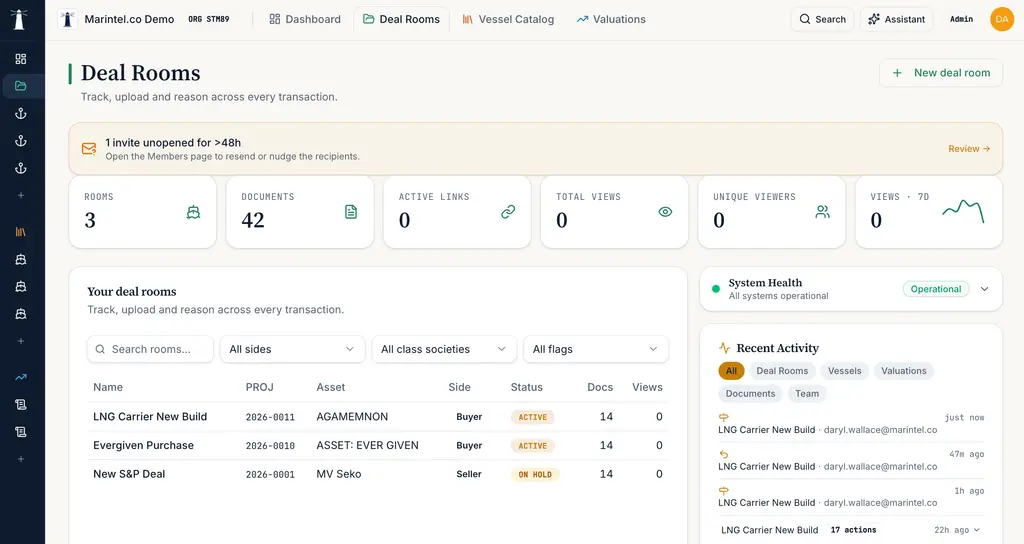The image size is (1024, 544).
Task: Click the ON HOLD status badge
Action: (535, 475)
